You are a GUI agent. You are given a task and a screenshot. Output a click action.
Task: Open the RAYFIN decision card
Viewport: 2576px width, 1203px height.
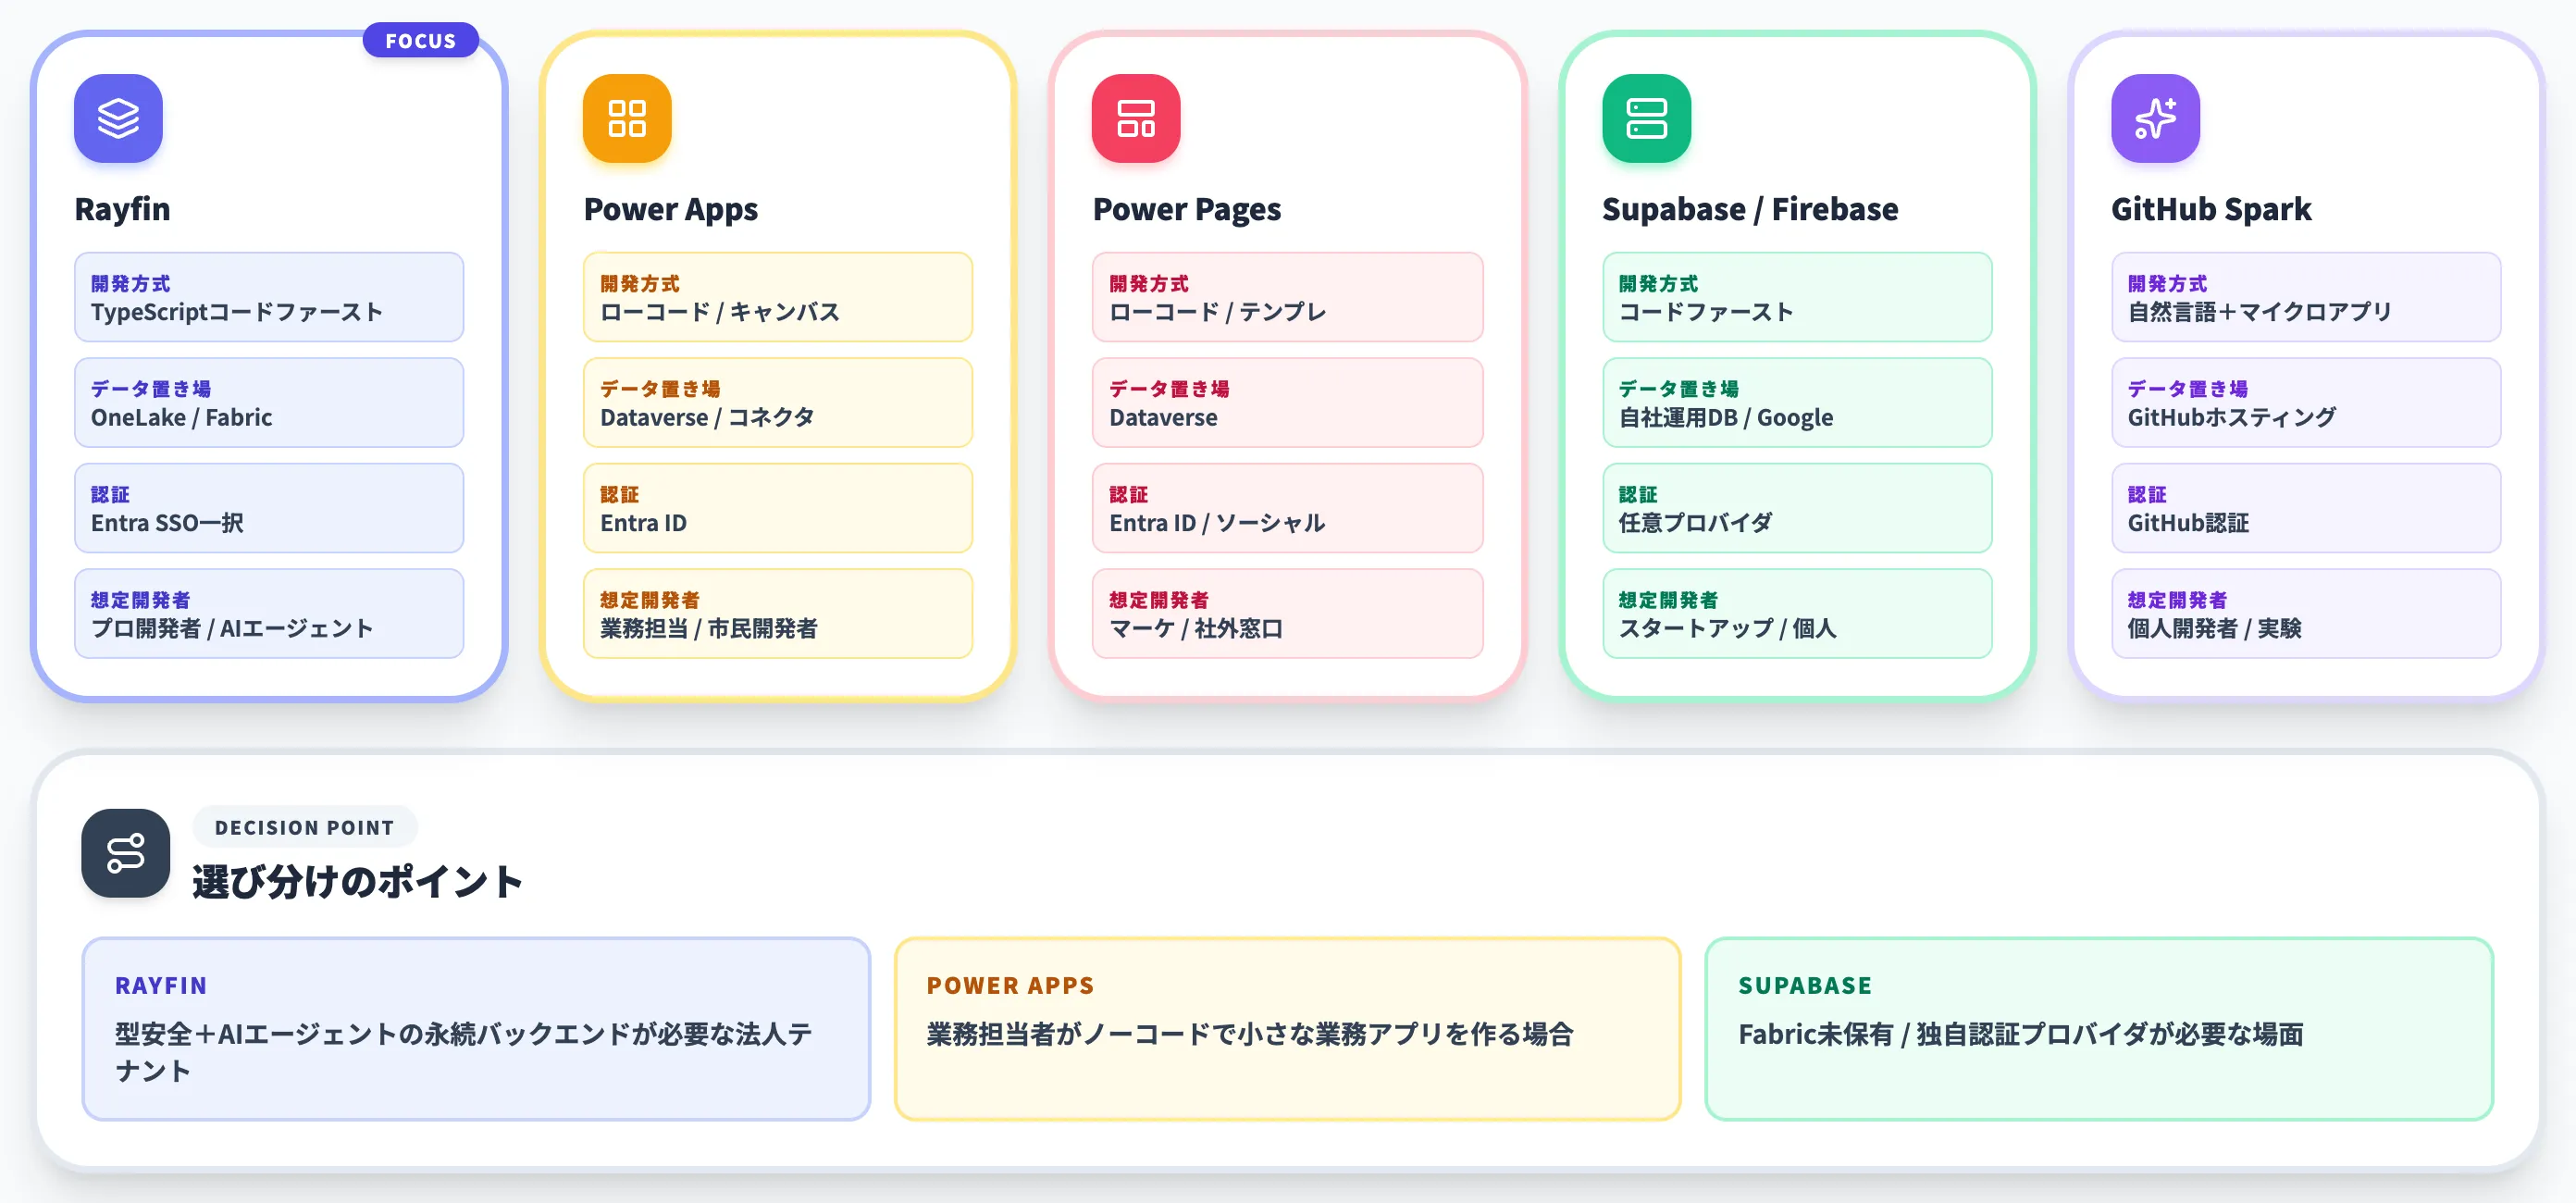(x=476, y=1028)
